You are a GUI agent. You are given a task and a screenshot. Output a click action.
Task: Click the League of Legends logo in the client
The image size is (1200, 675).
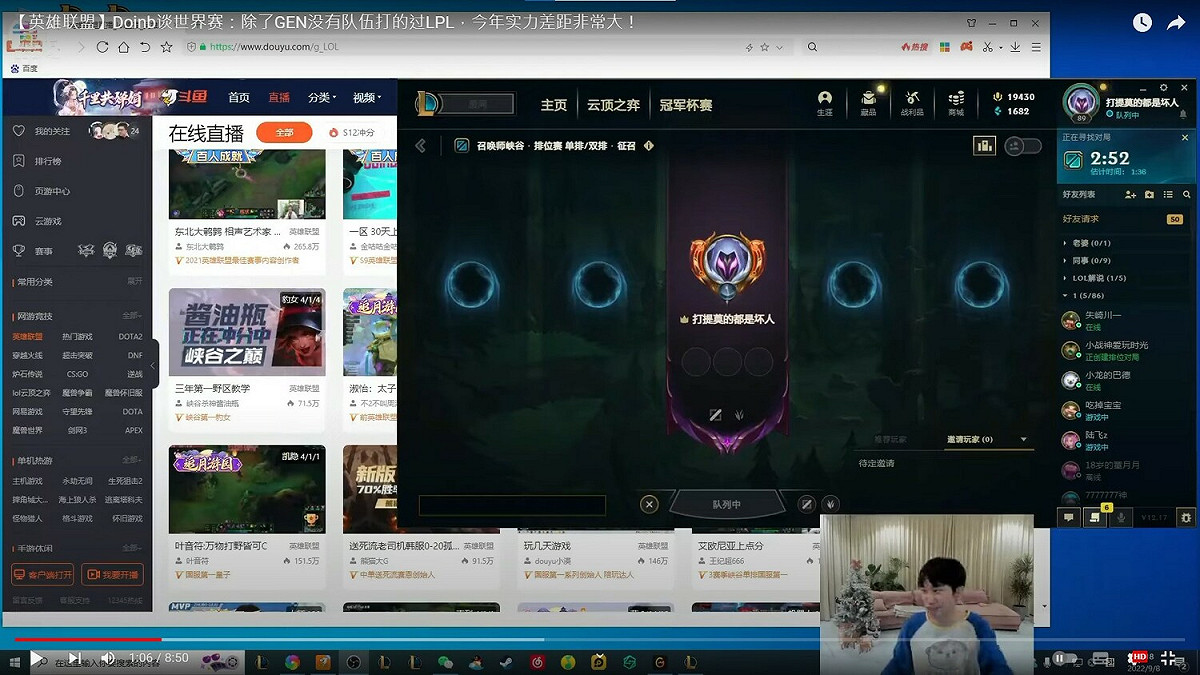tap(425, 103)
